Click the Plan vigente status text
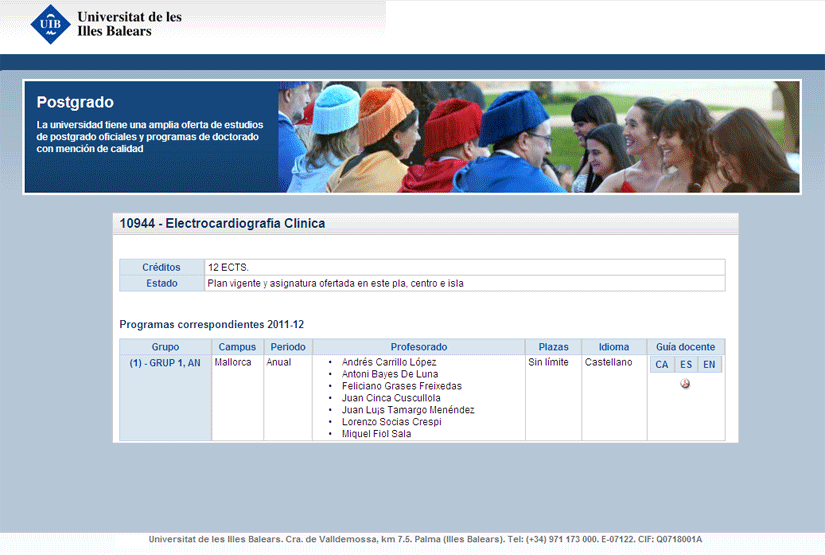This screenshot has height=555, width=825. (x=335, y=284)
